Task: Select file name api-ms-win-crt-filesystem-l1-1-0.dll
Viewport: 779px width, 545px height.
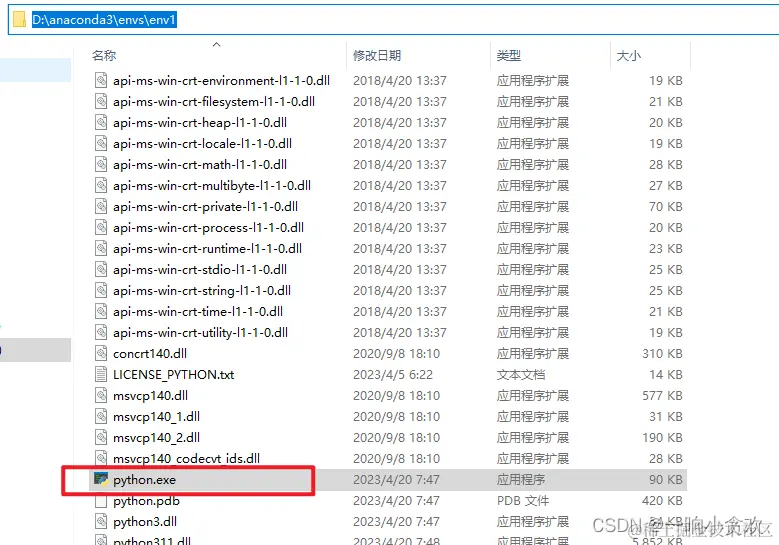Action: 214,101
